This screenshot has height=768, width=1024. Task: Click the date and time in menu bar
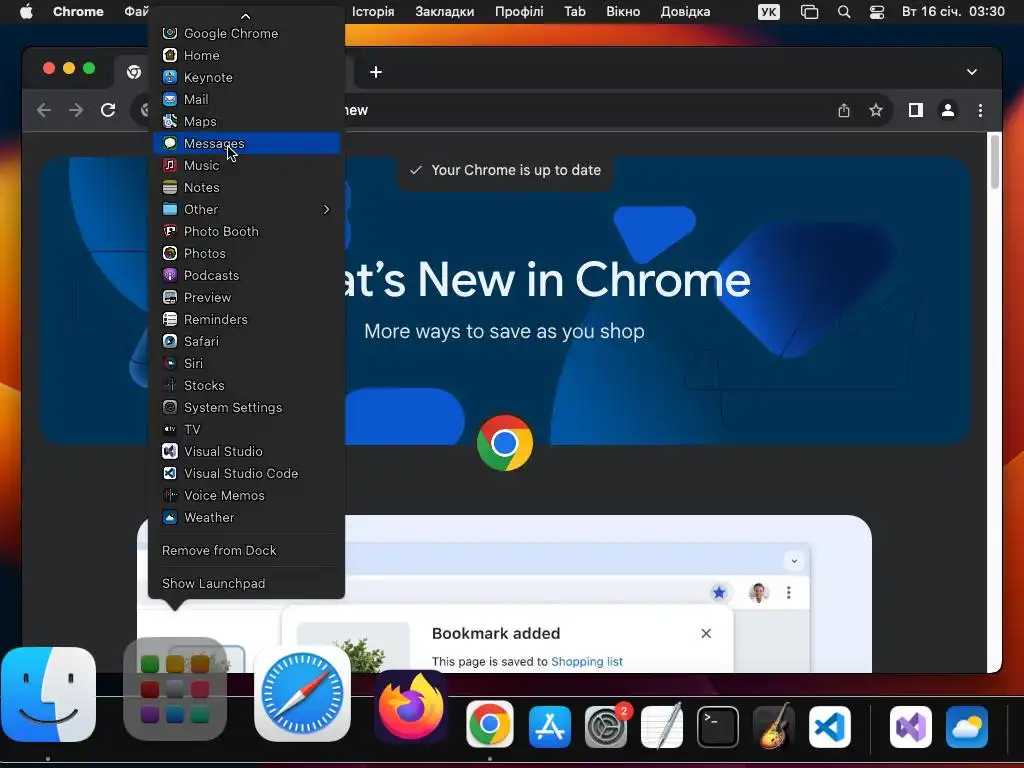[x=953, y=12]
